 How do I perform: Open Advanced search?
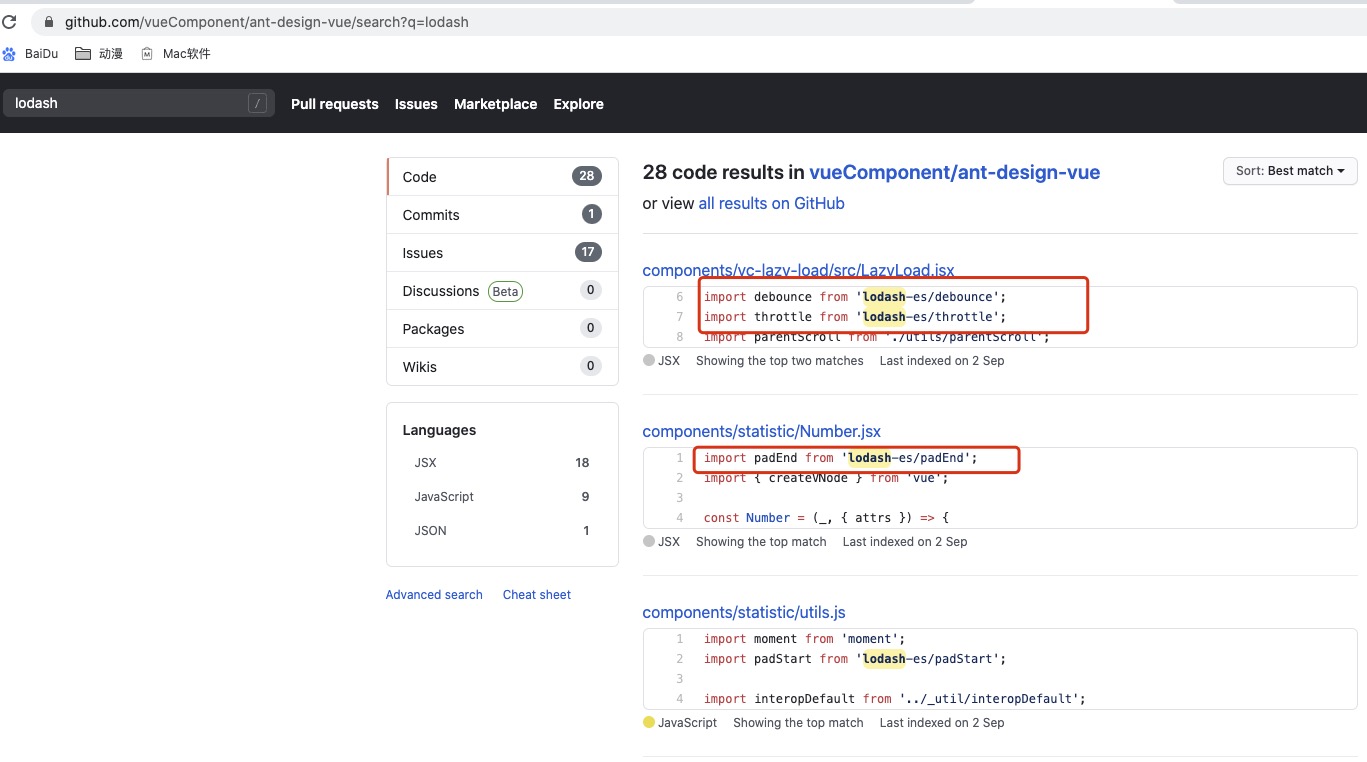click(434, 595)
